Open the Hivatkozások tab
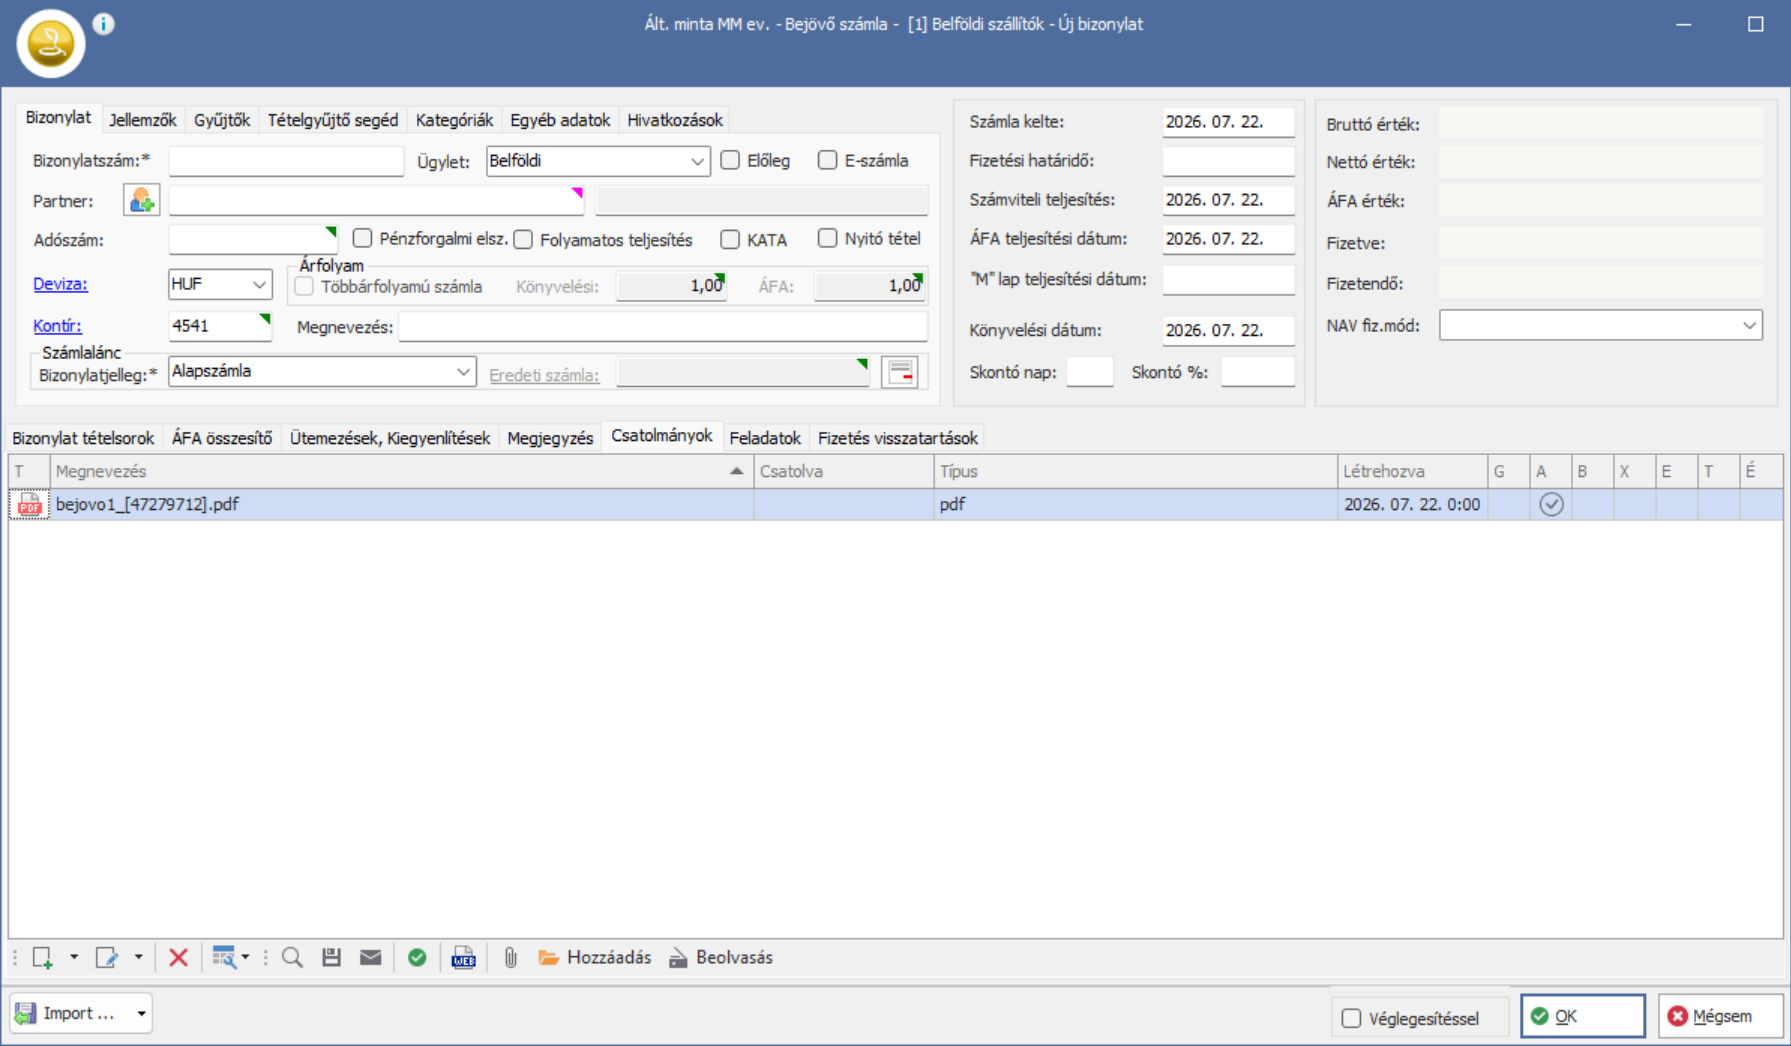Viewport: 1791px width, 1046px height. tap(675, 120)
